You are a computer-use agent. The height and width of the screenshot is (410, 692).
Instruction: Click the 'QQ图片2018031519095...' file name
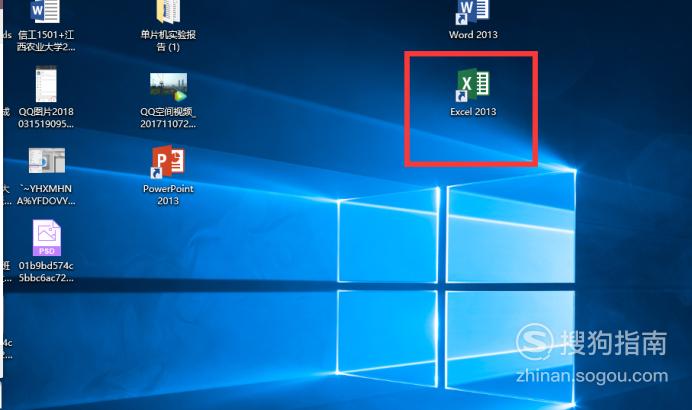[46, 118]
